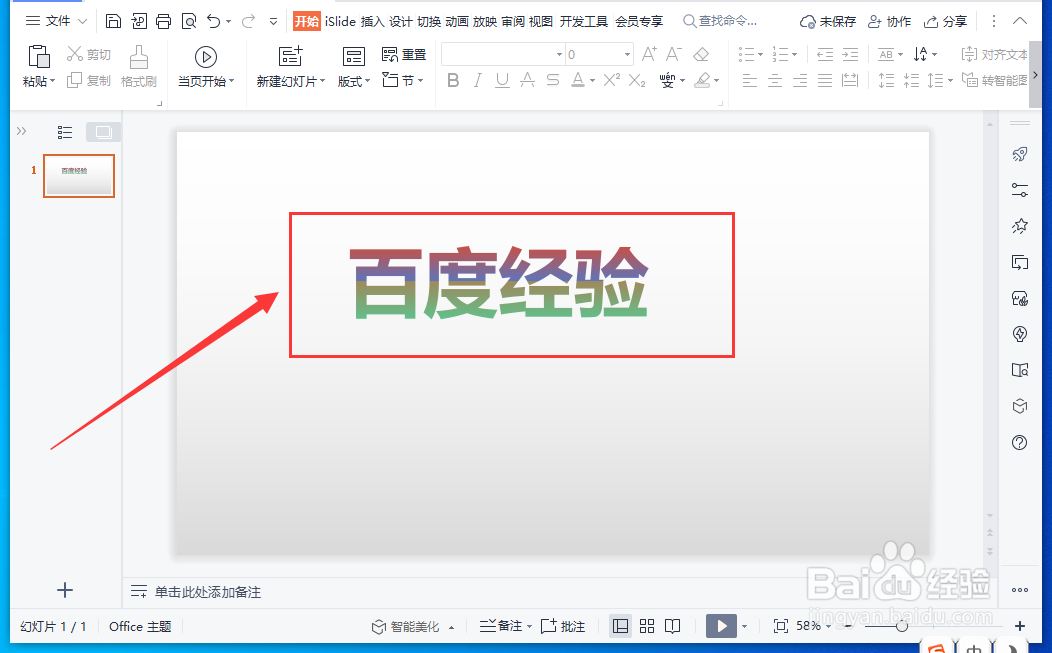Select the Format Painter brush

tap(139, 57)
